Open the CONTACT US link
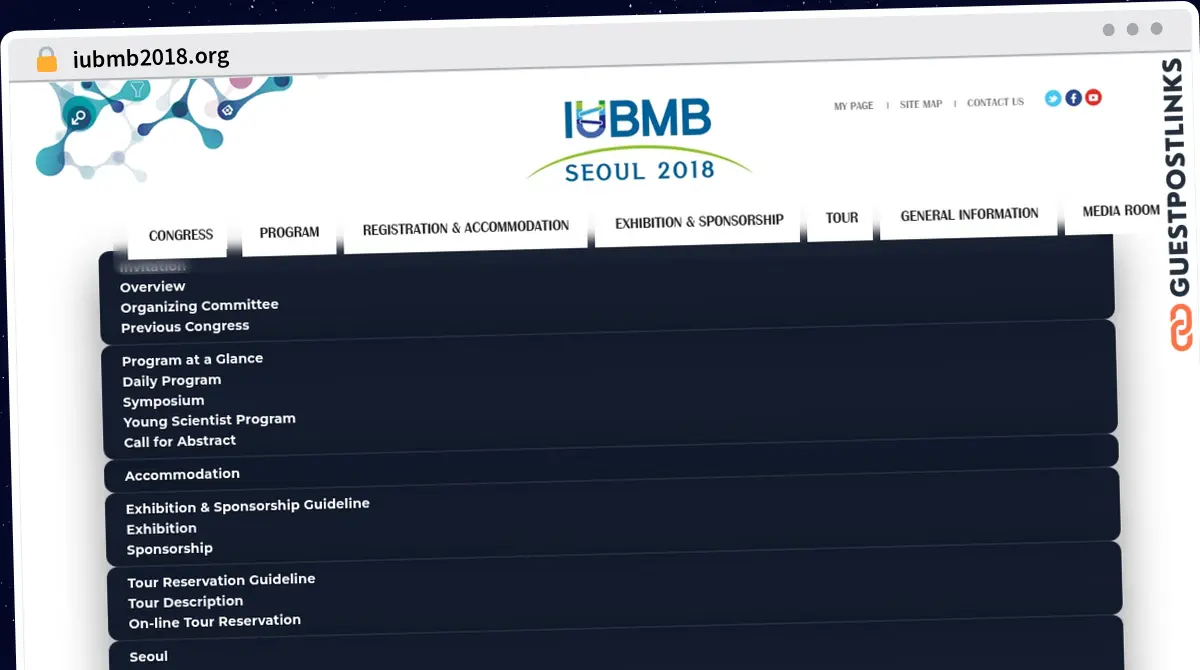 point(994,101)
